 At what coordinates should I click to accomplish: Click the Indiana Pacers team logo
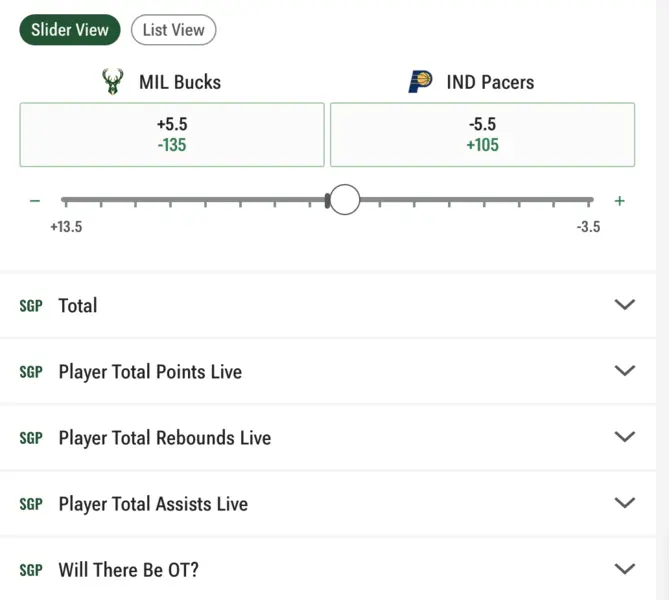[x=420, y=82]
